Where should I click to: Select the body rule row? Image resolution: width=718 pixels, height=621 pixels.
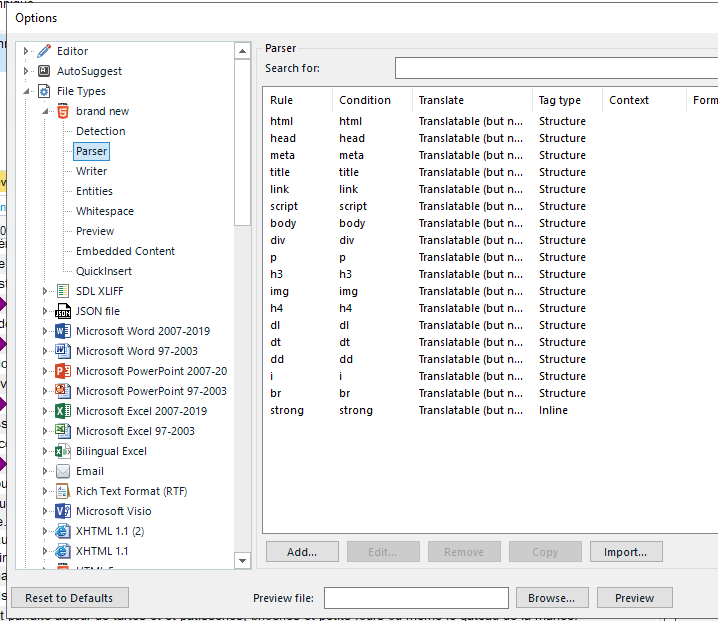[x=490, y=223]
